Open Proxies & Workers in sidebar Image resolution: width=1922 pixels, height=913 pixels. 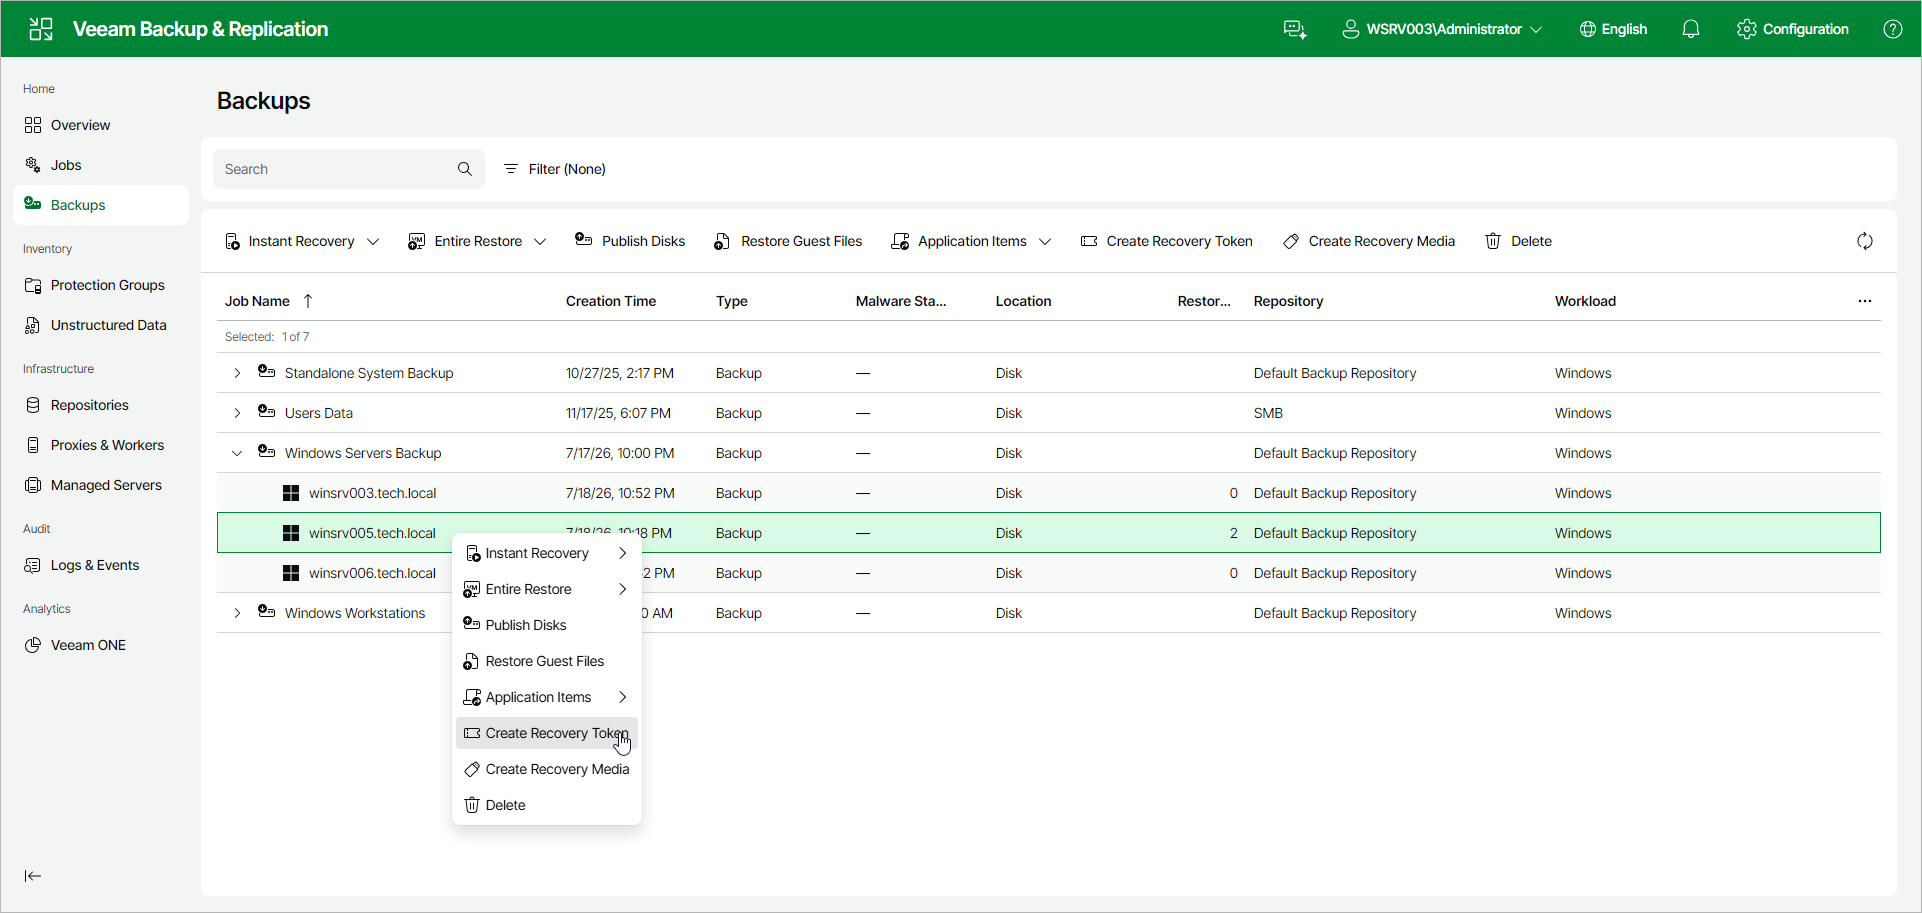coord(101,445)
